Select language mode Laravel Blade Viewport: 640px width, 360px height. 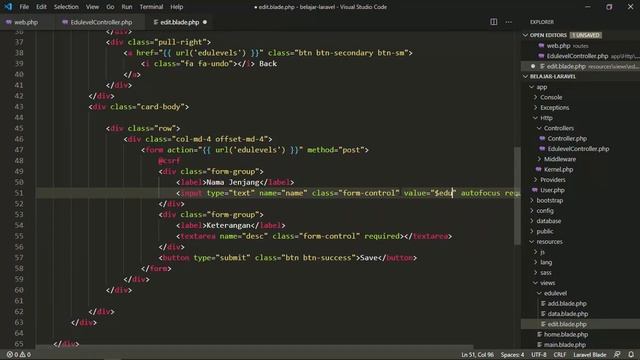pyautogui.click(x=589, y=355)
